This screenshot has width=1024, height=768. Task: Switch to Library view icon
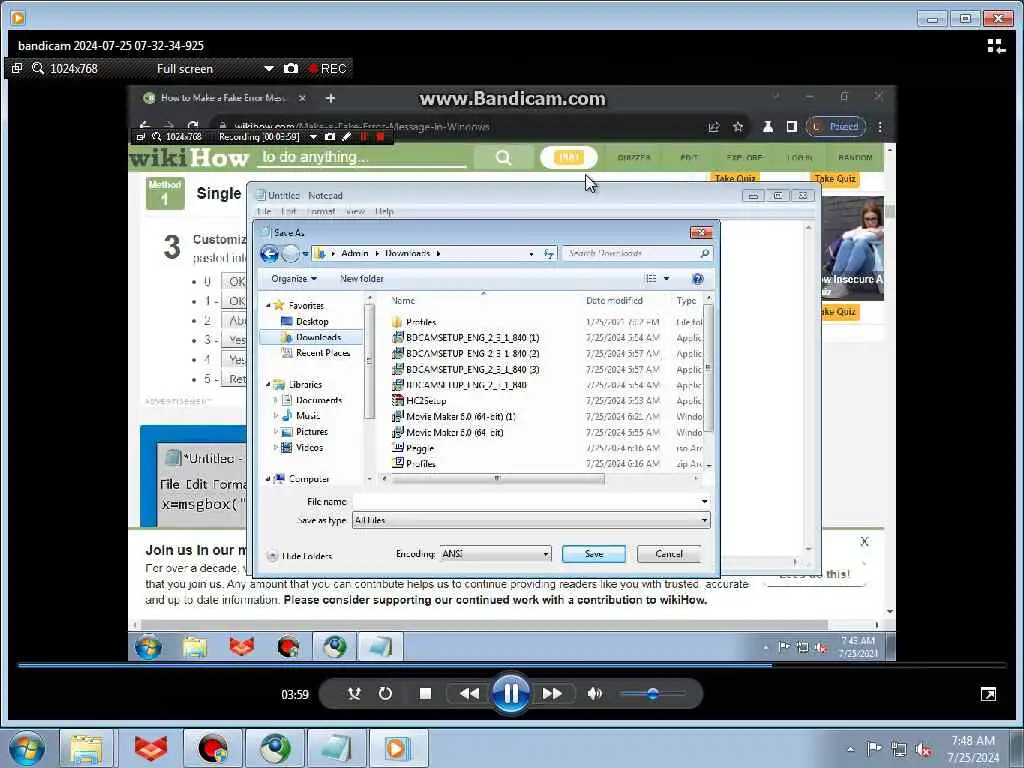[x=996, y=46]
